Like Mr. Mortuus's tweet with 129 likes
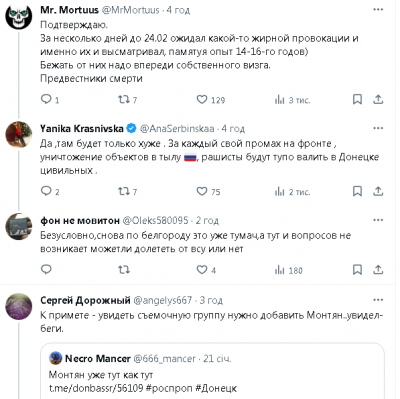Viewport: 400px width, 399px height. tap(211, 99)
